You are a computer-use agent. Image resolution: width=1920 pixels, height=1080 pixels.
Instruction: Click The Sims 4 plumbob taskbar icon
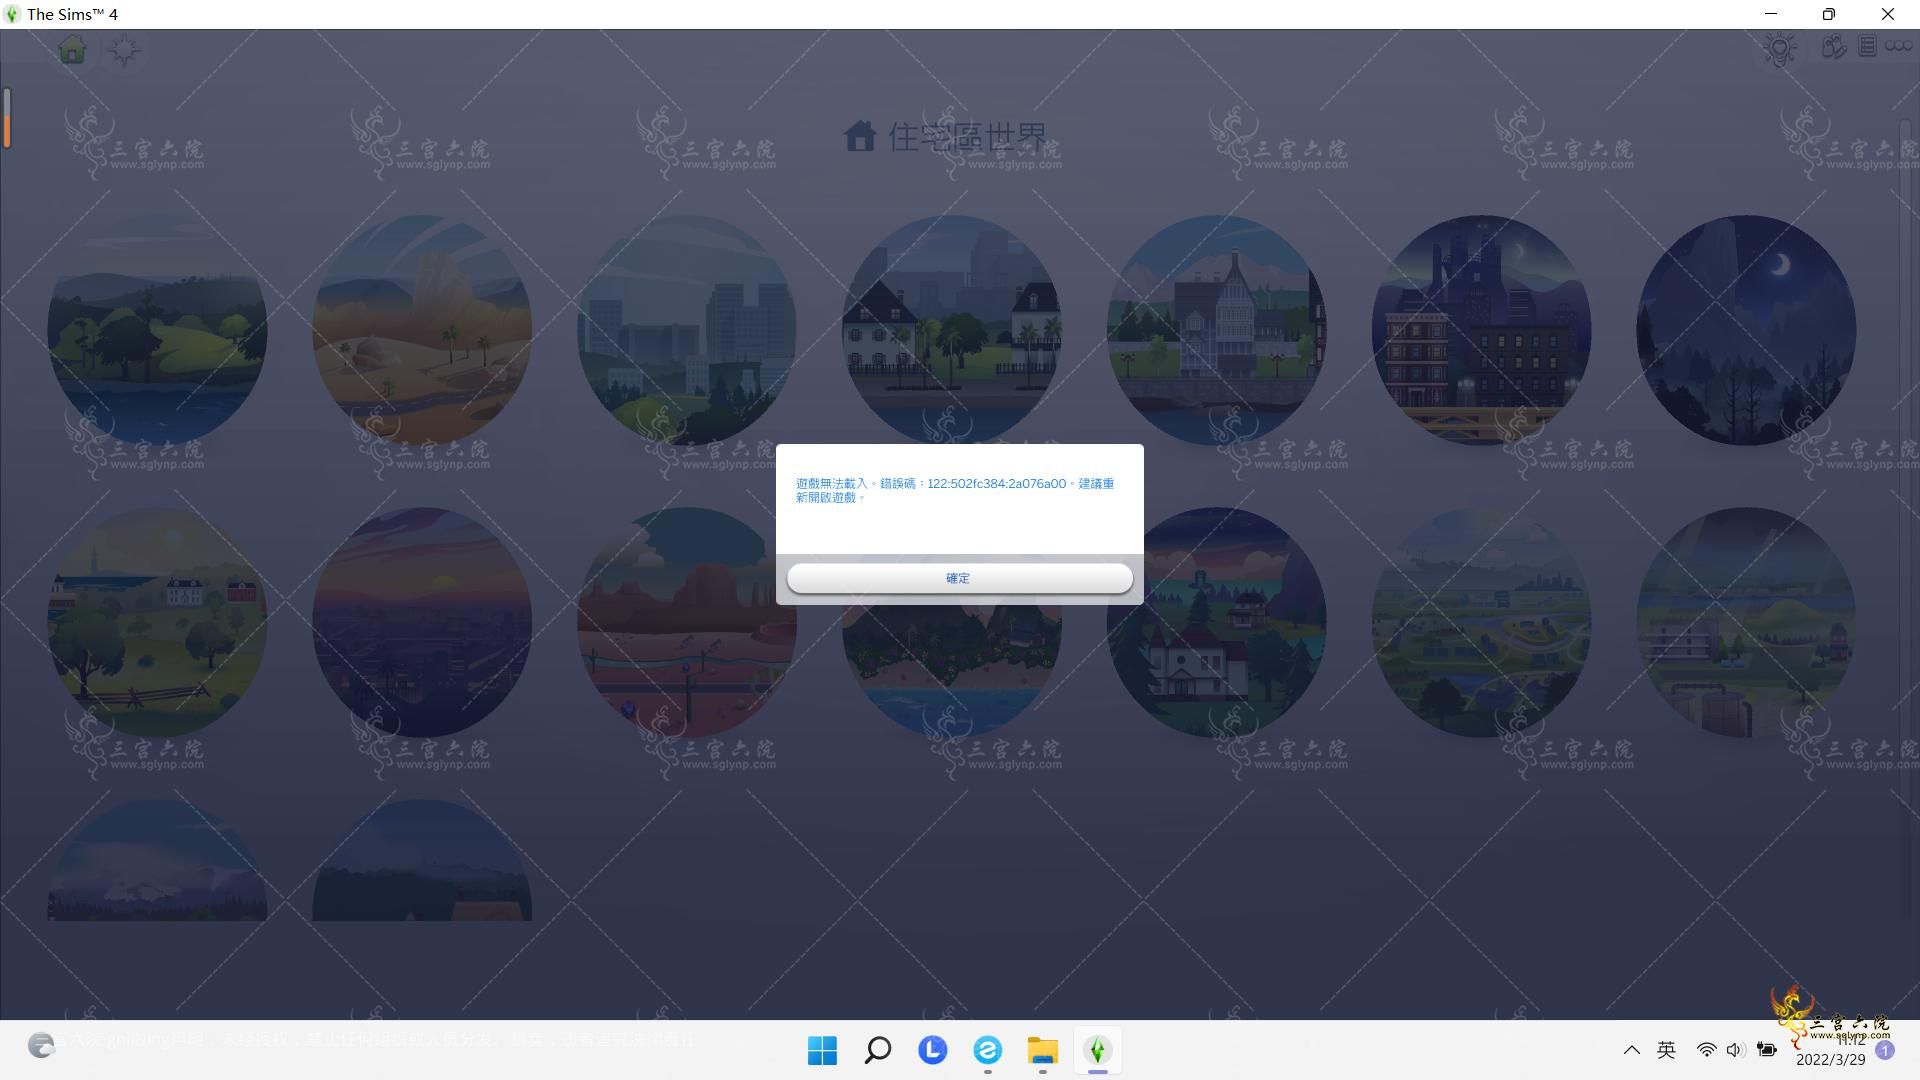tap(1097, 1050)
